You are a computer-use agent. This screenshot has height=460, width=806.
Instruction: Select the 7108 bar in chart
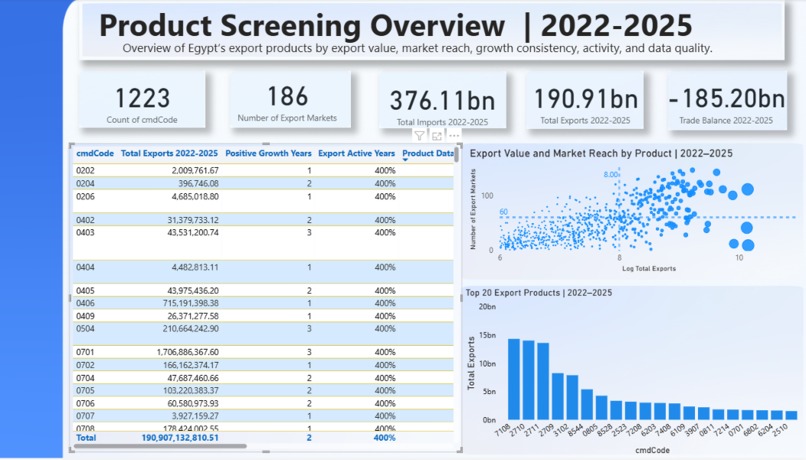pyautogui.click(x=514, y=379)
